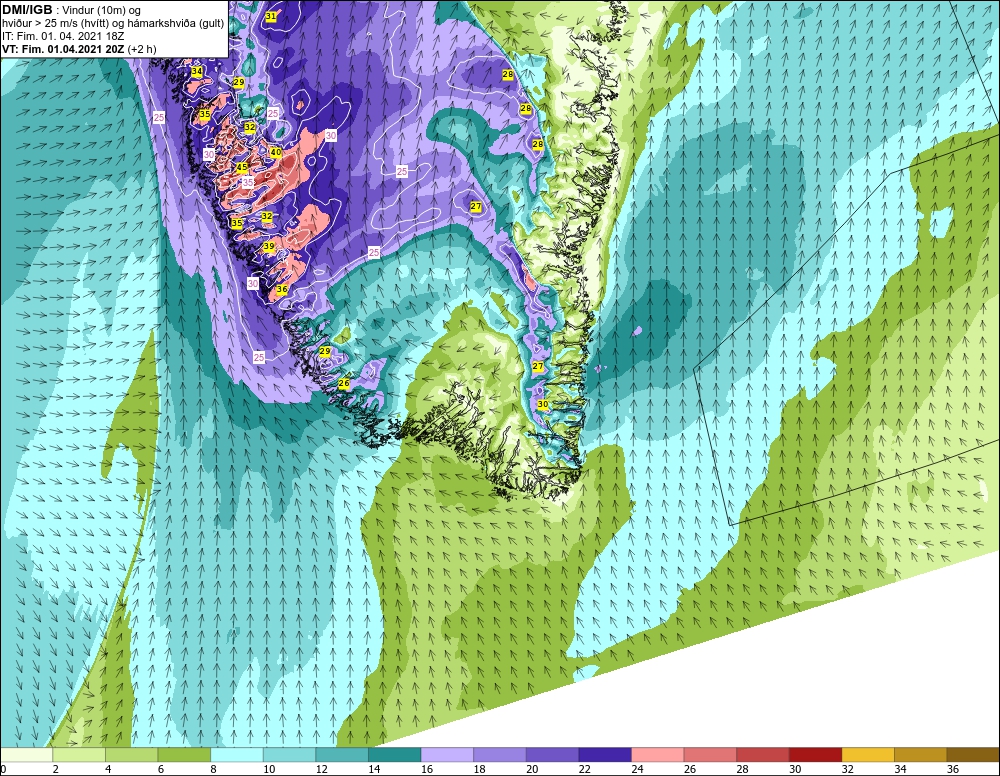Click the legend tick number '0'
Screen dimensions: 1000x776
click(3, 770)
